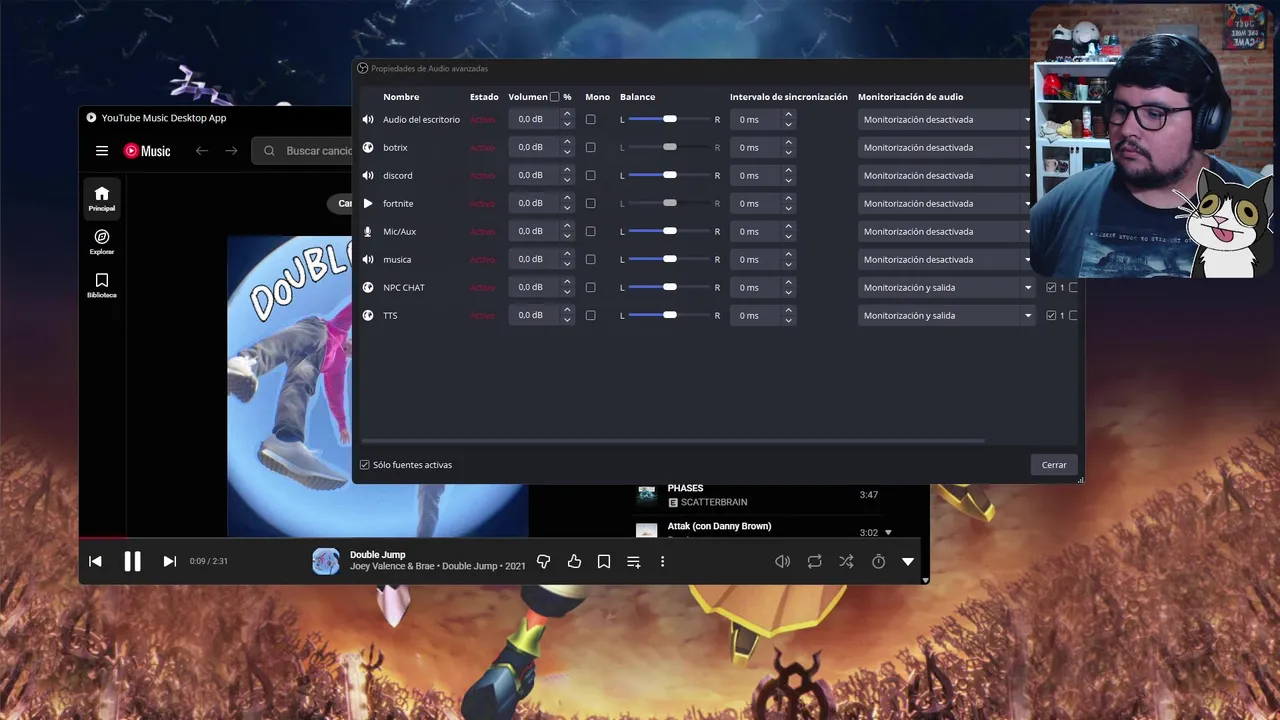The height and width of the screenshot is (720, 1280).
Task: Toggle repeat in YouTube Music player
Action: click(815, 562)
